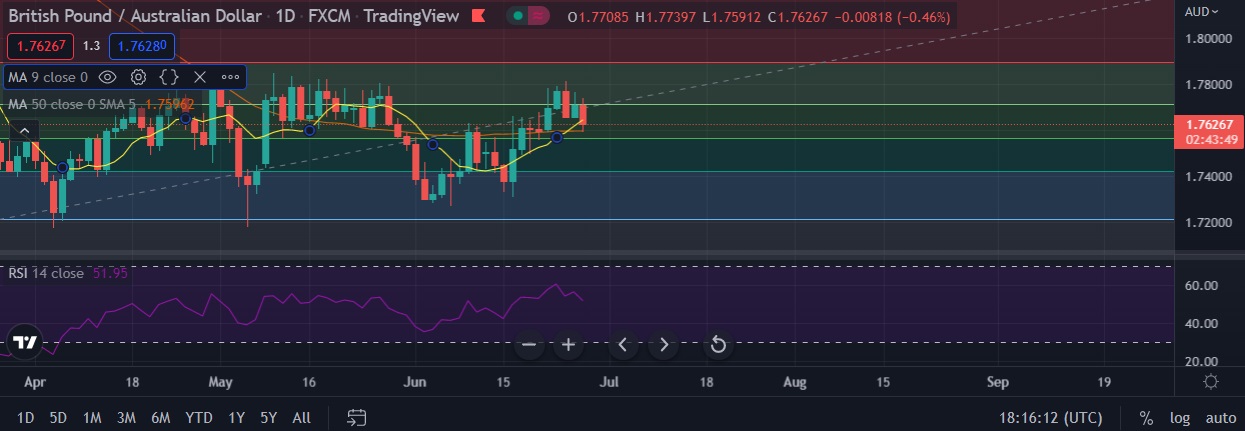
Task: Select the YTD time range
Action: coord(199,417)
